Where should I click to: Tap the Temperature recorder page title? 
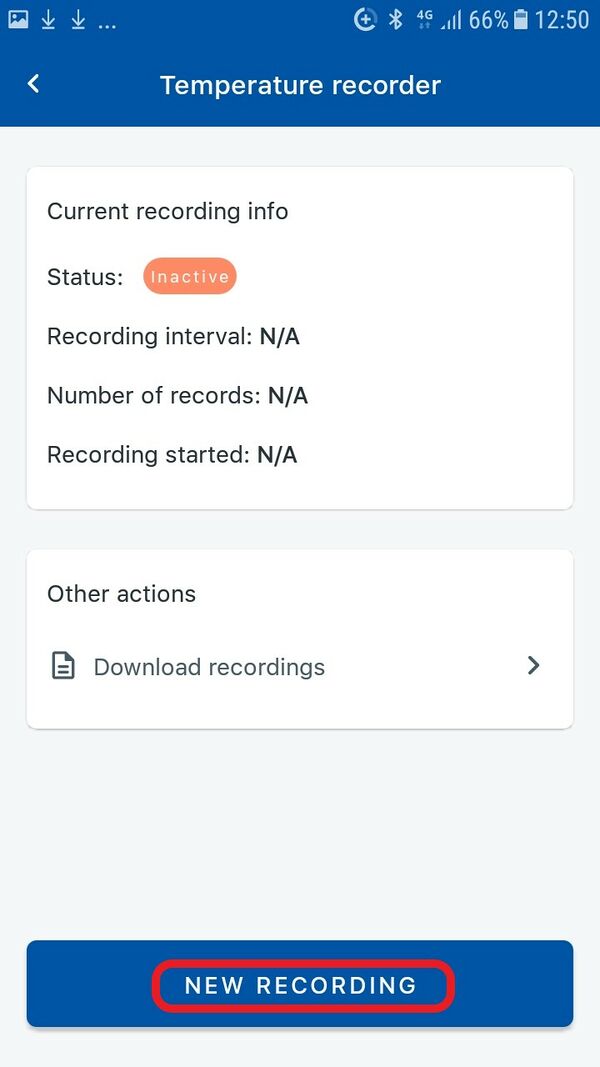pyautogui.click(x=300, y=85)
